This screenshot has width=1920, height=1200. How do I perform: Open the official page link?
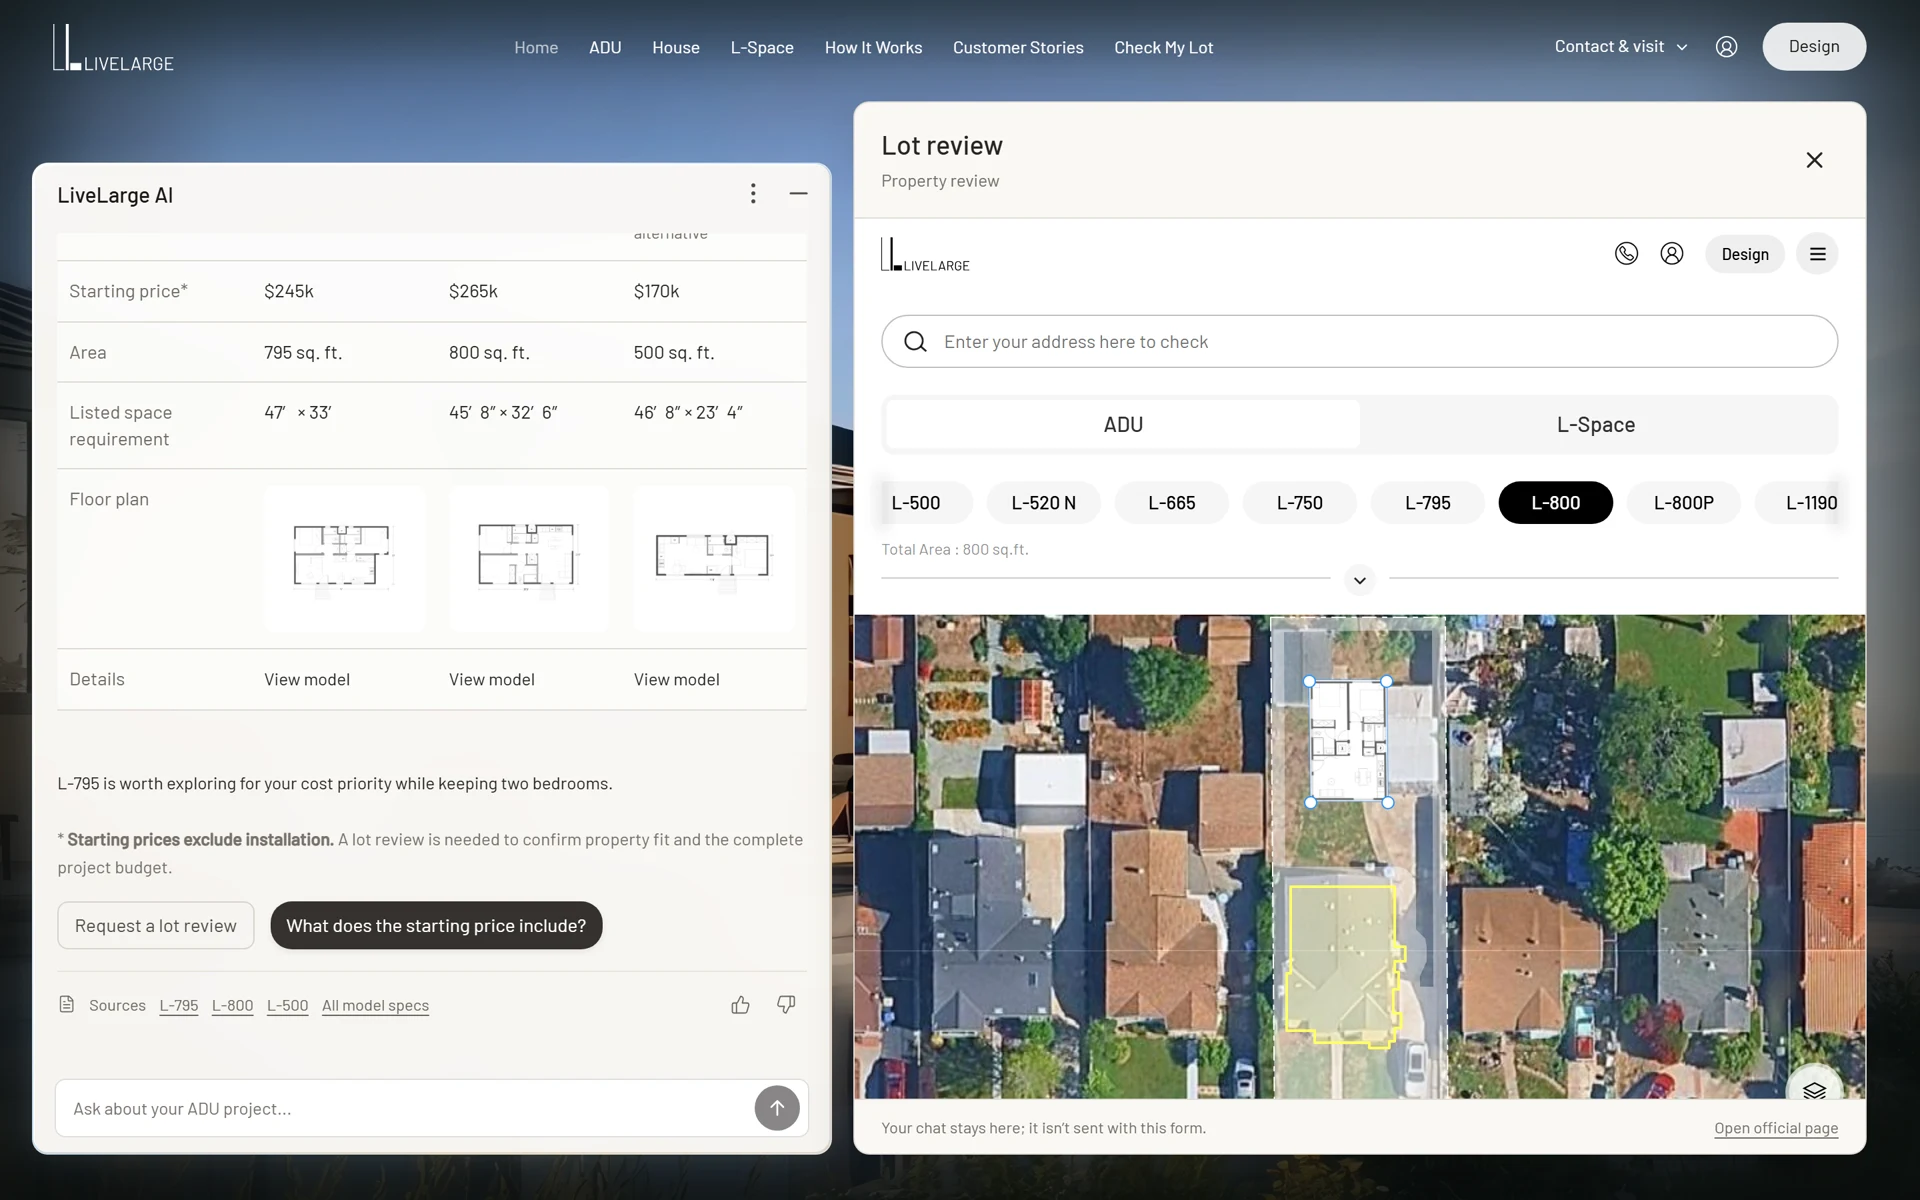click(x=1776, y=1128)
